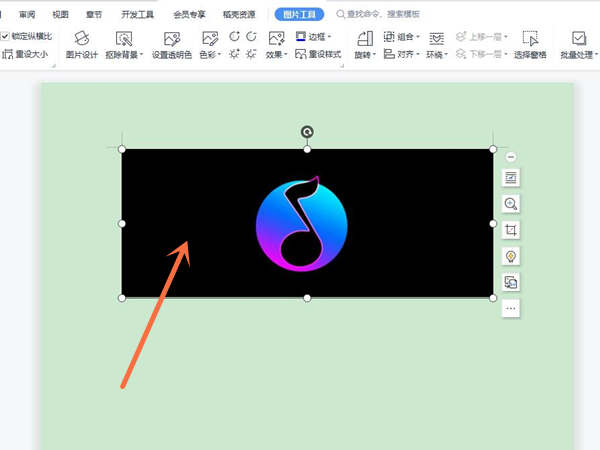
Task: Click 重设样式 reset style button
Action: [x=319, y=54]
